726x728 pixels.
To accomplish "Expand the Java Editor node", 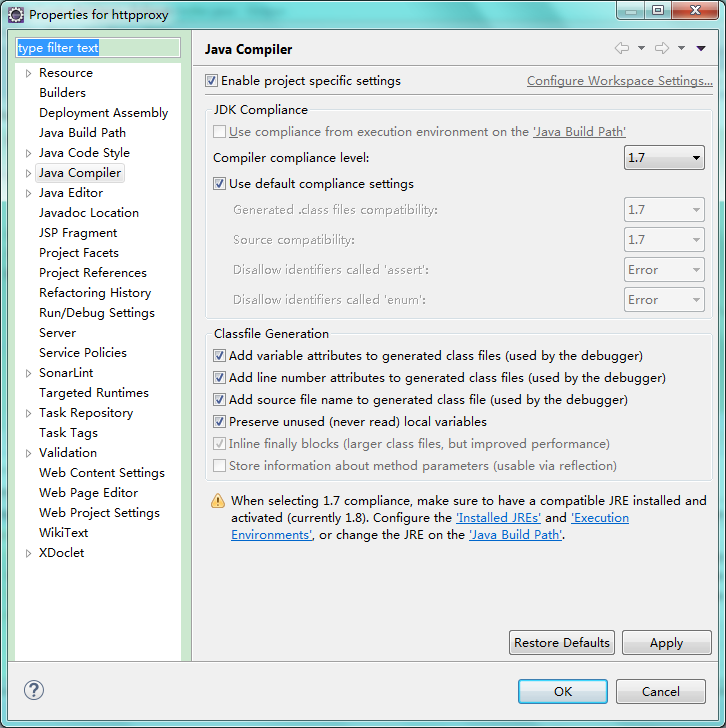I will (x=28, y=193).
